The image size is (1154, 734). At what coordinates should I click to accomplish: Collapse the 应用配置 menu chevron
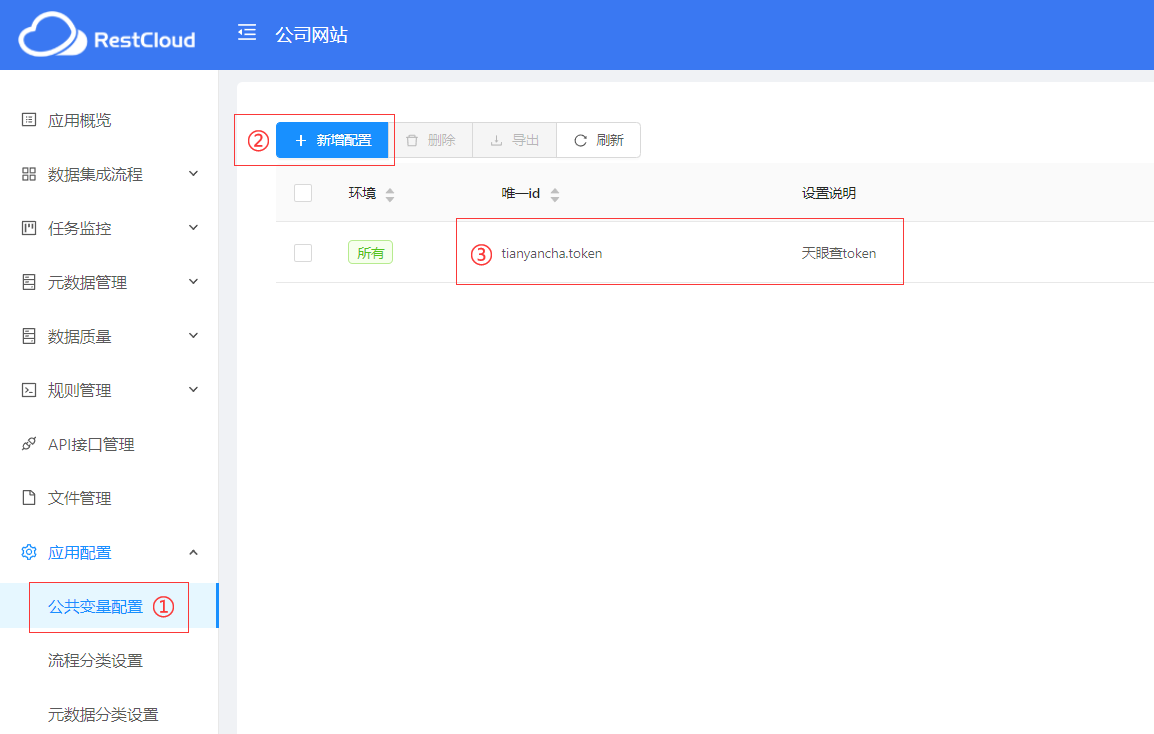194,552
